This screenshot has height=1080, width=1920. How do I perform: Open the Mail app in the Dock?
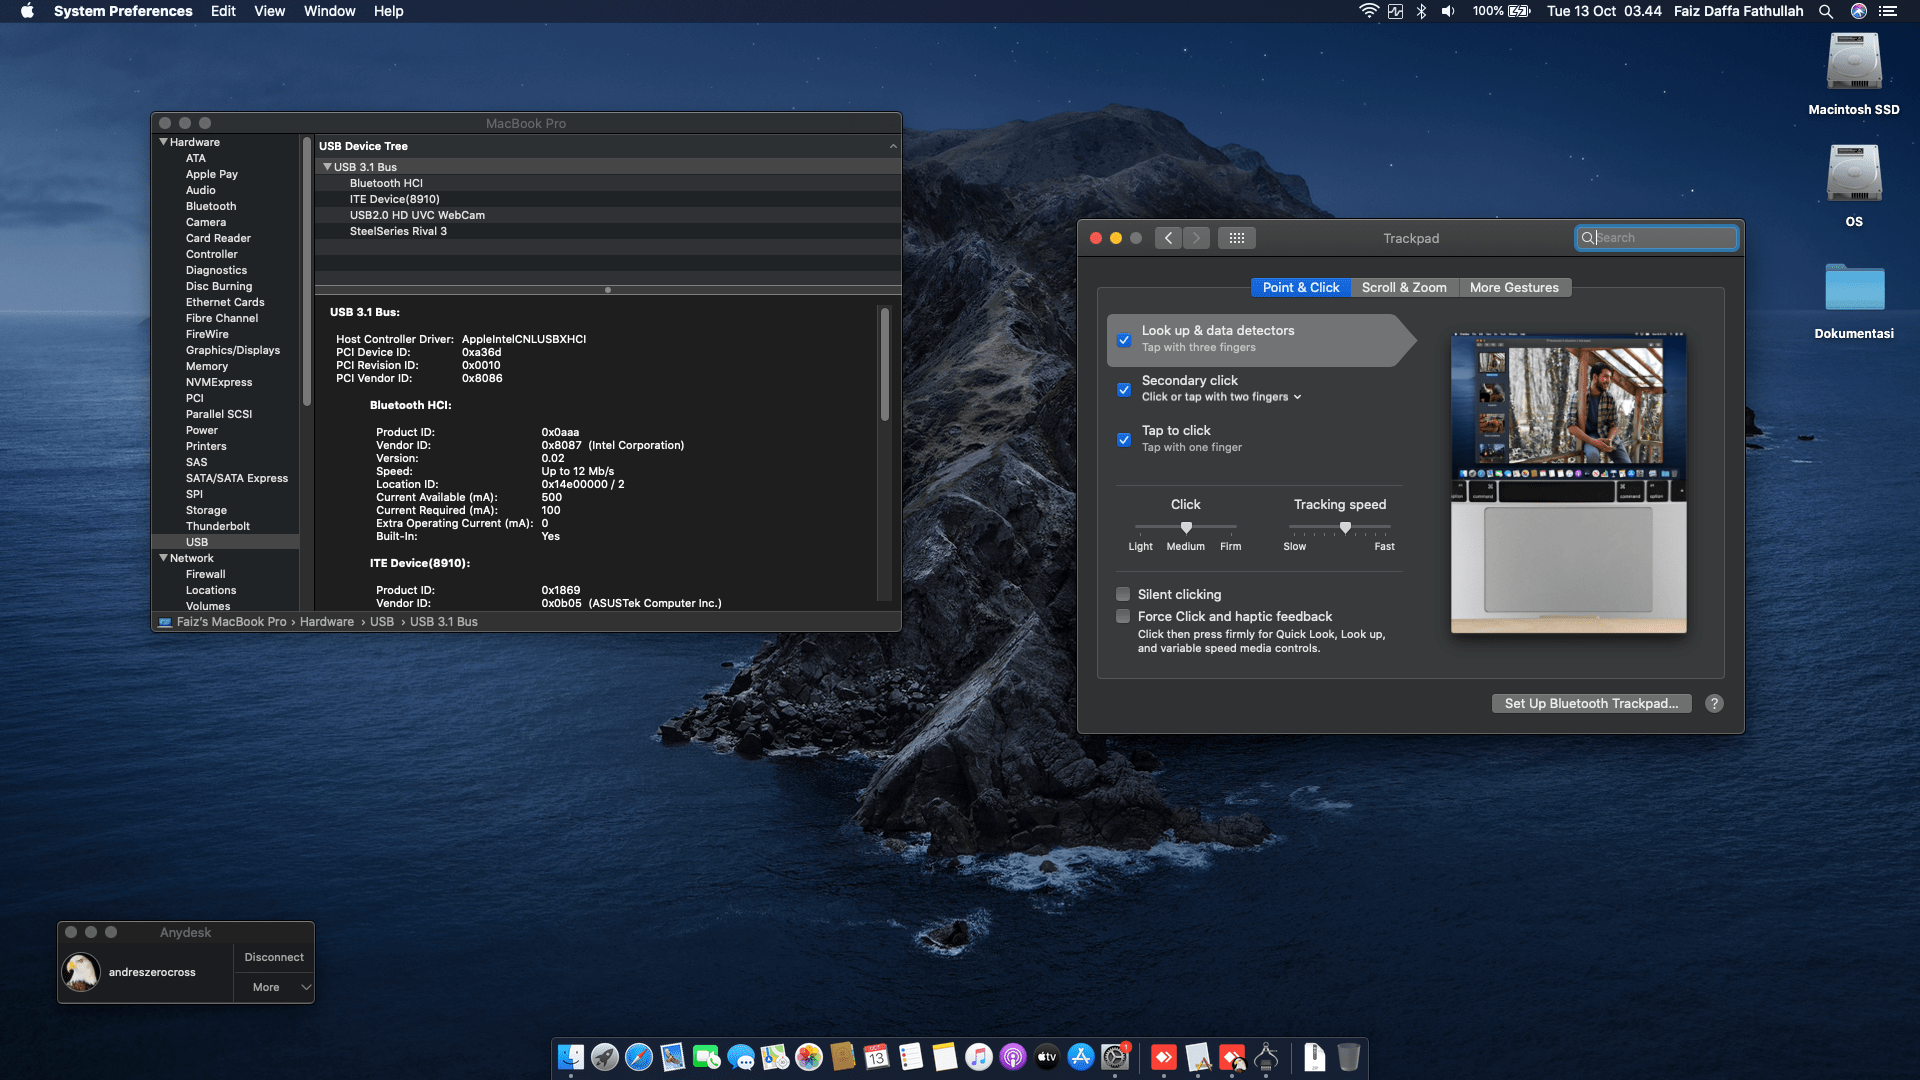click(x=673, y=1057)
